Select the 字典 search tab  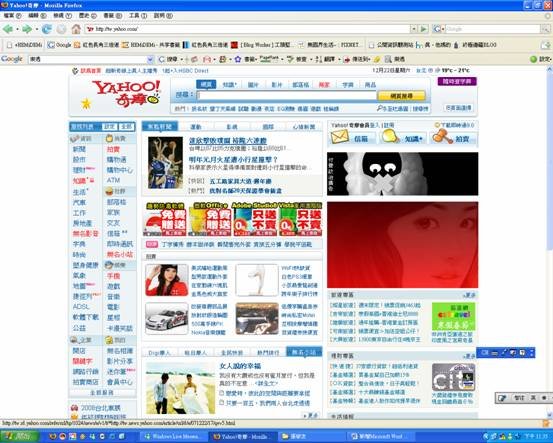pyautogui.click(x=348, y=85)
